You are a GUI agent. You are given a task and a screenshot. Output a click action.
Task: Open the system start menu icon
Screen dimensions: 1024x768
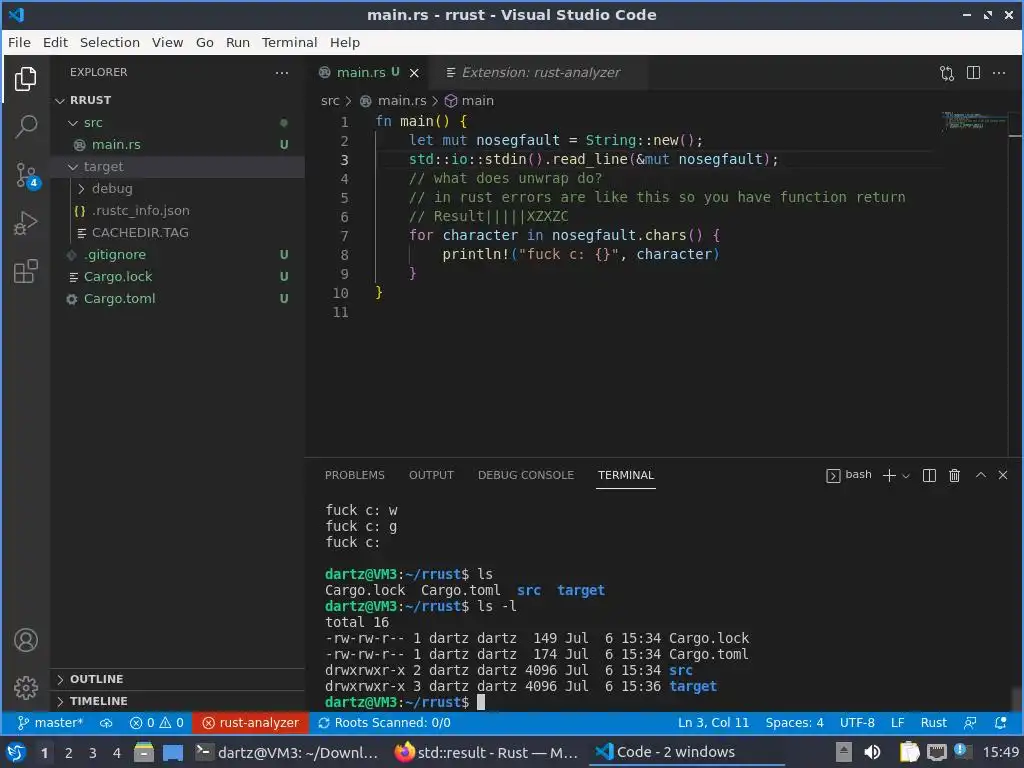click(x=16, y=753)
